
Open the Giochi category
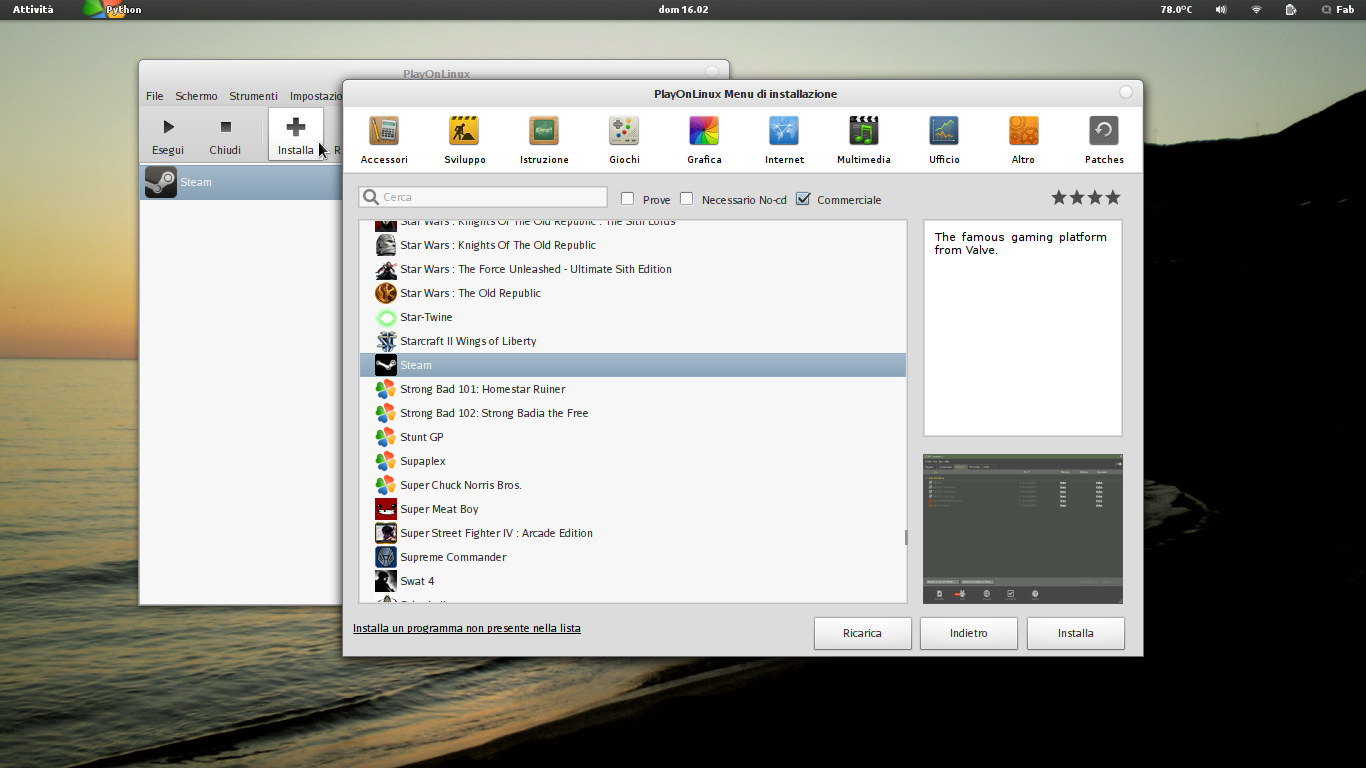click(x=624, y=140)
